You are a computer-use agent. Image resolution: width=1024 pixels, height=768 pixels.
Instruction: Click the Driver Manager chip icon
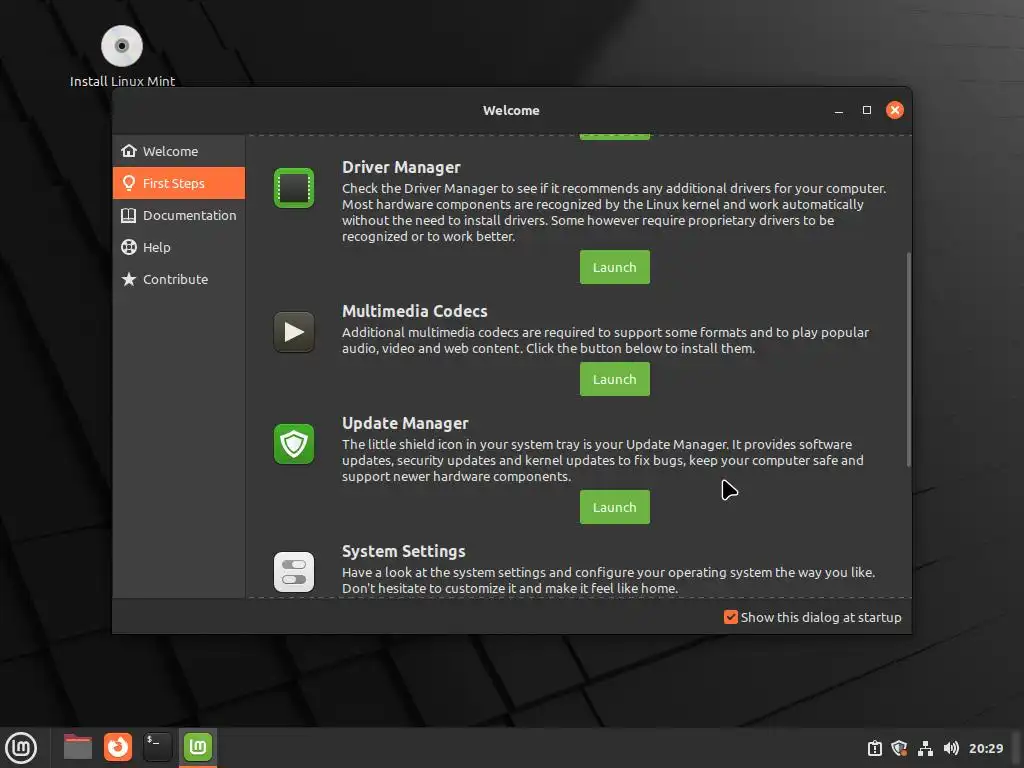[x=294, y=188]
